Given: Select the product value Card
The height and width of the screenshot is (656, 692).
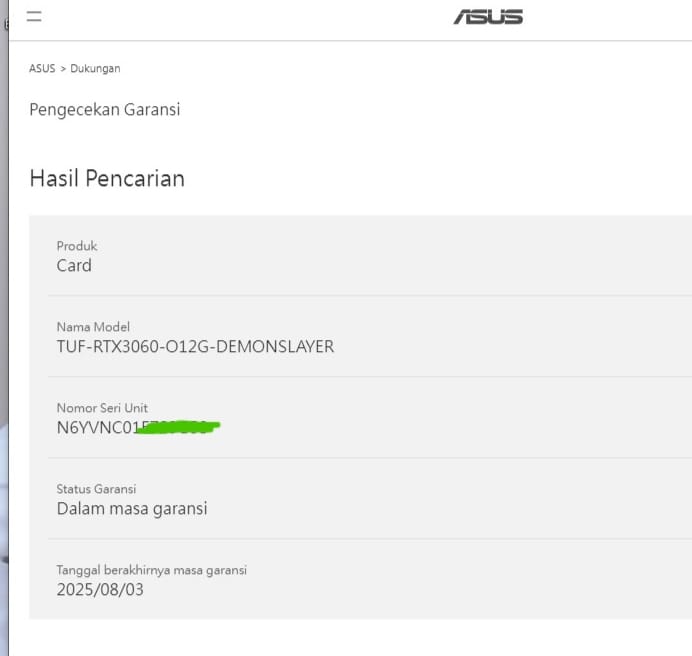Looking at the screenshot, I should tap(74, 265).
